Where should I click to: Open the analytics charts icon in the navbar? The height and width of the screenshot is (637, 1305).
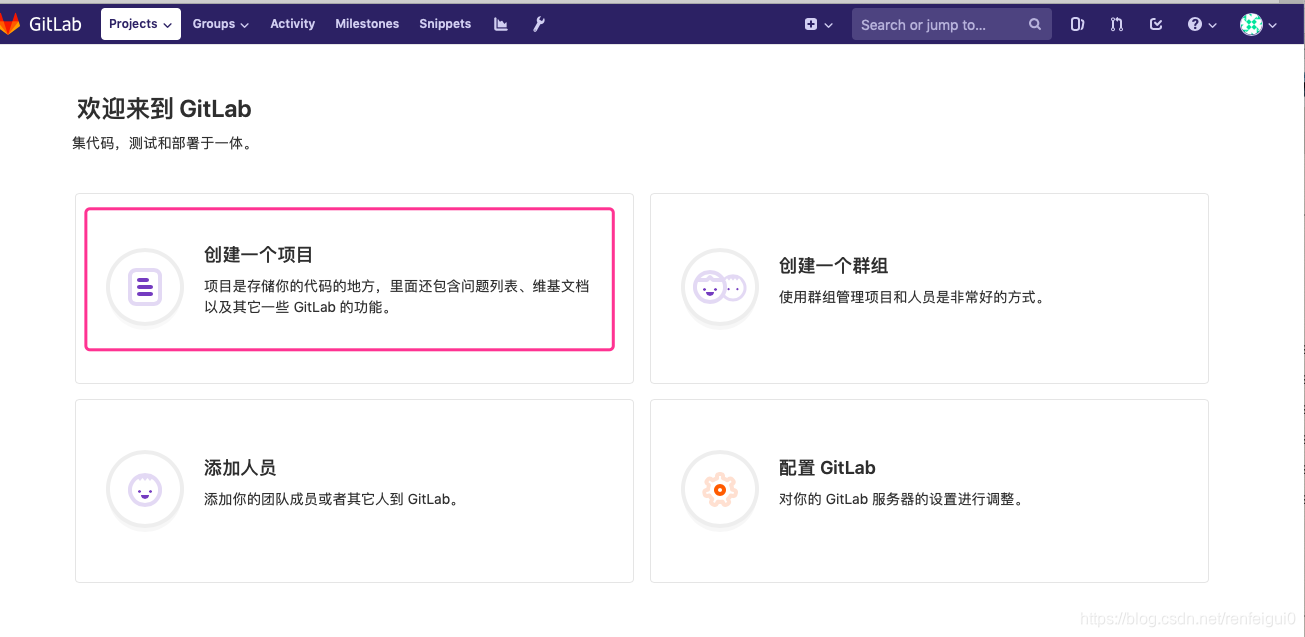point(500,23)
